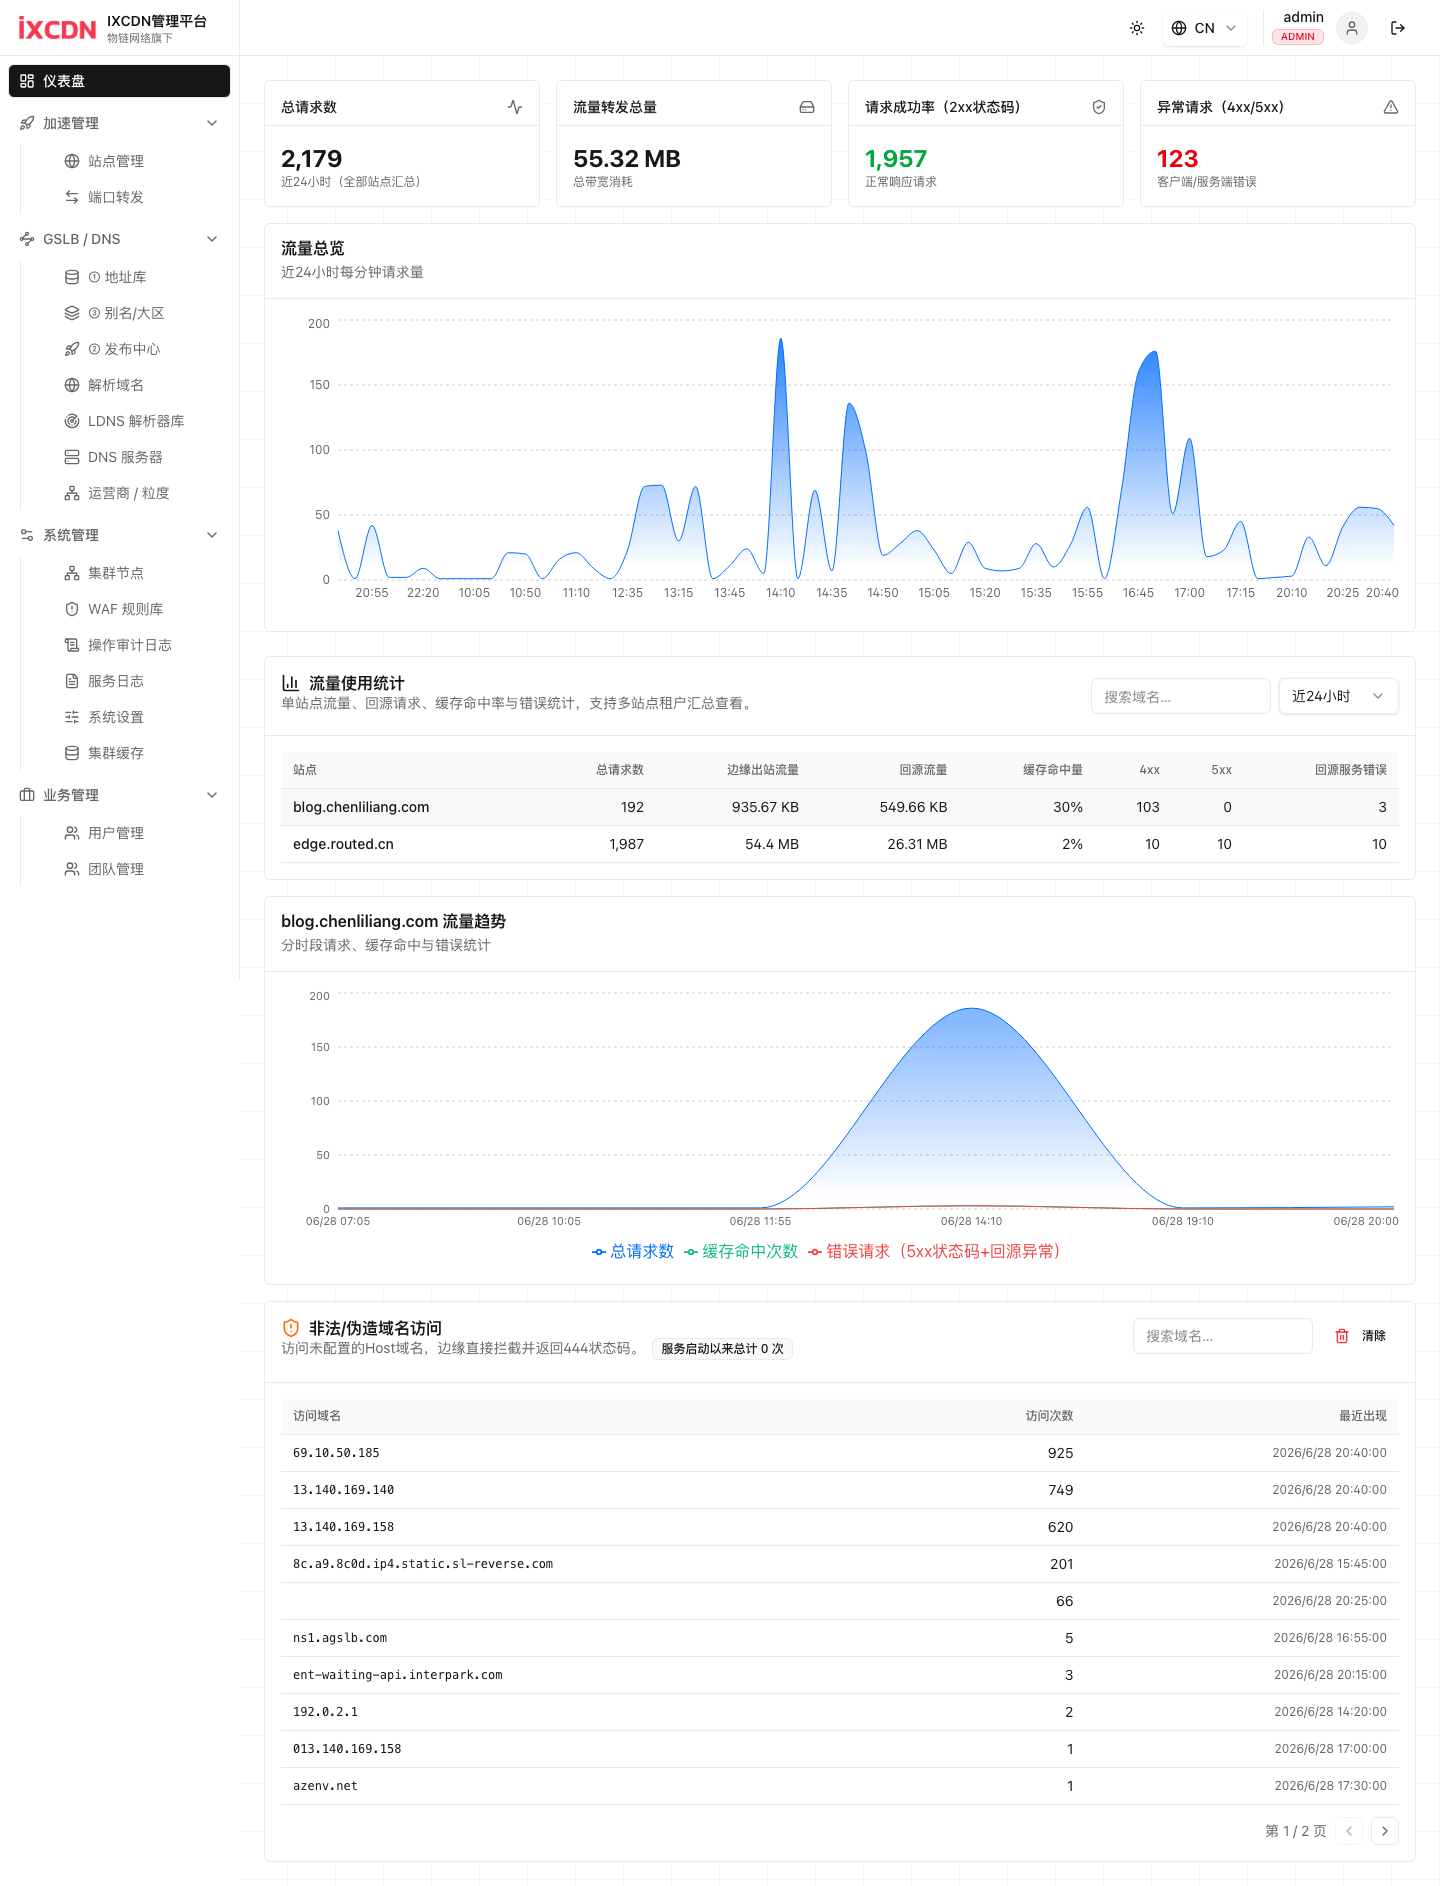This screenshot has height=1886, width=1440.
Task: Click the 别名/大区 layers icon
Action: tap(72, 313)
